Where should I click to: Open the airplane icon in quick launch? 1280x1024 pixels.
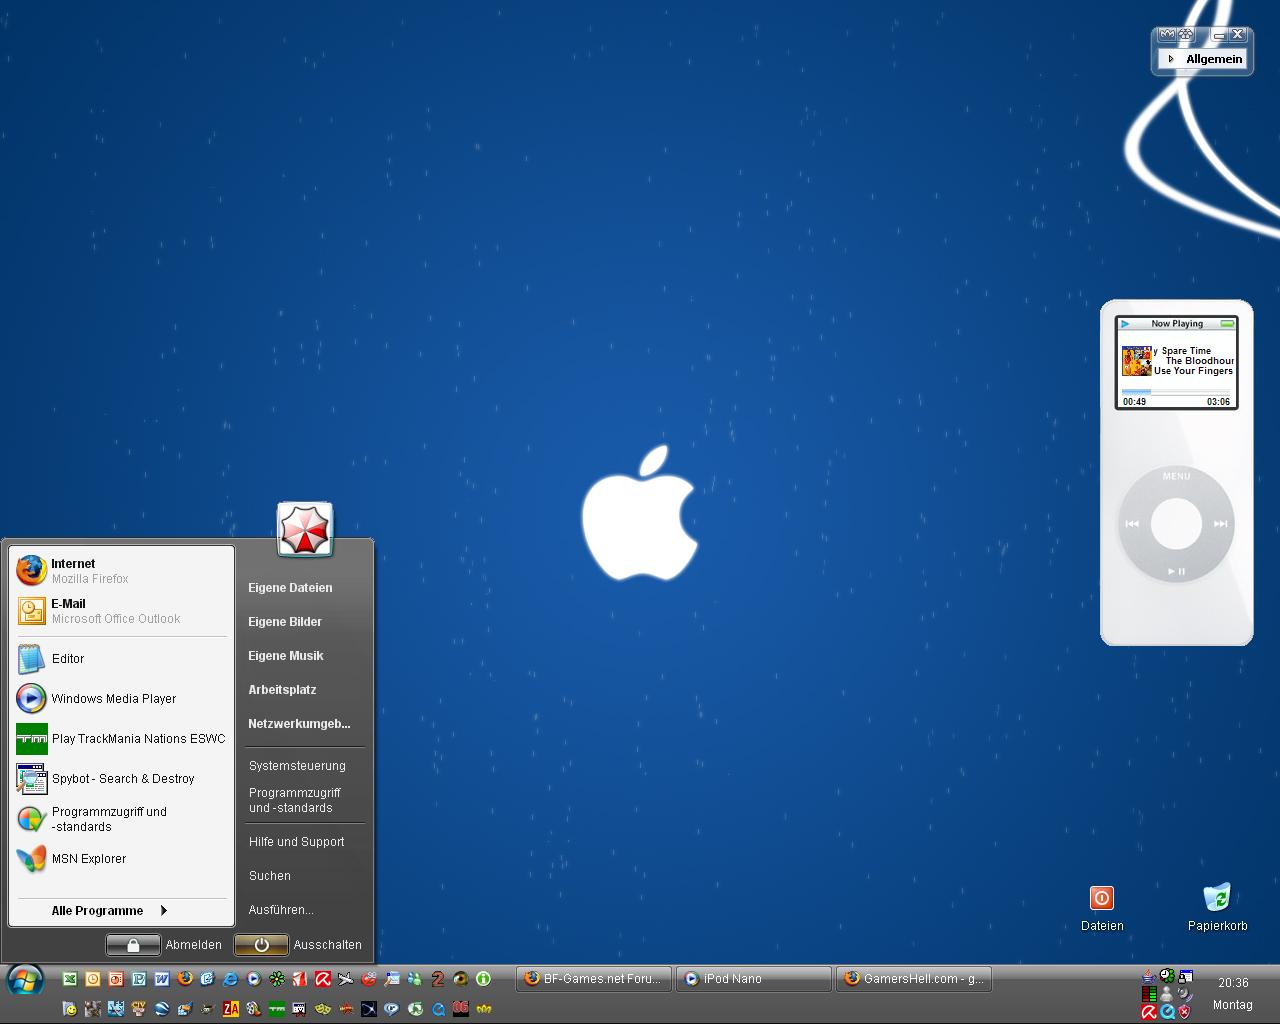(x=346, y=979)
